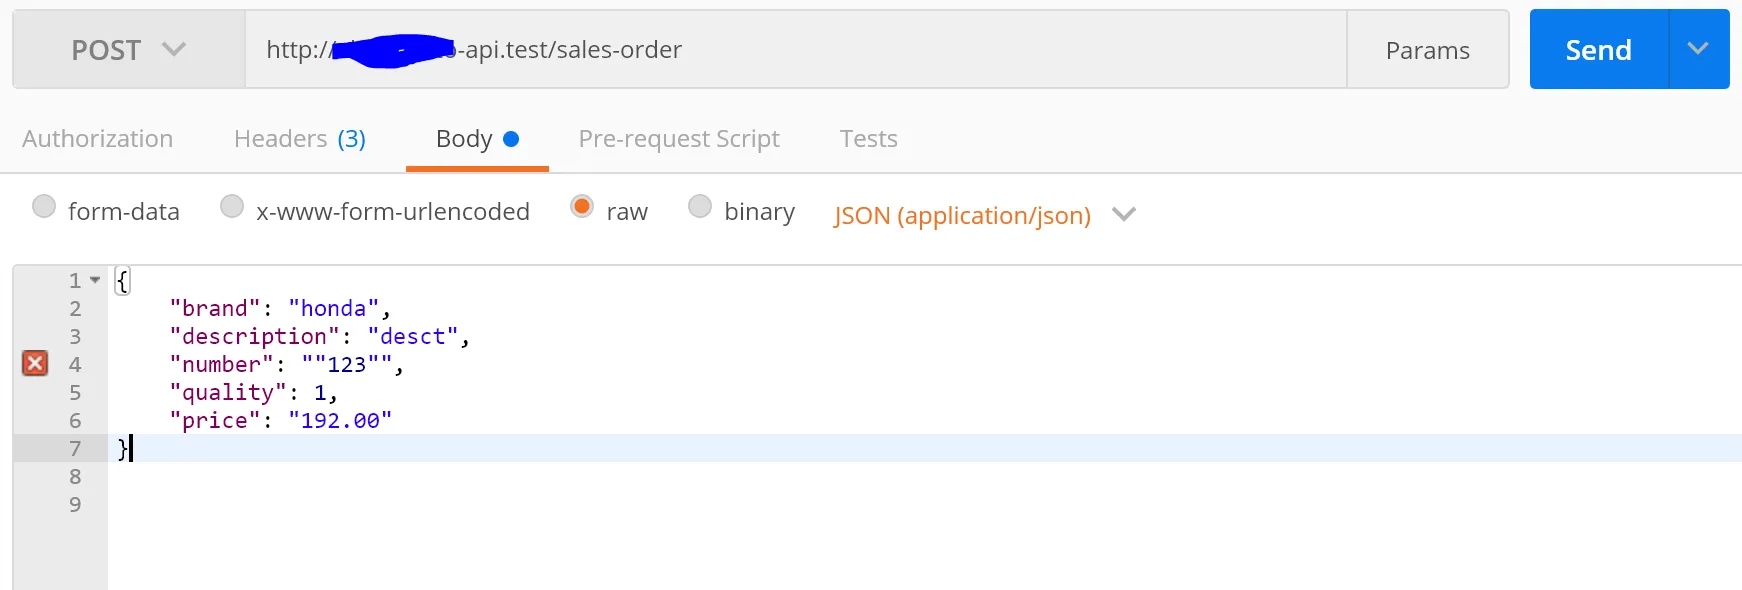Open the Headers (3) tab
The image size is (1742, 590).
(299, 139)
